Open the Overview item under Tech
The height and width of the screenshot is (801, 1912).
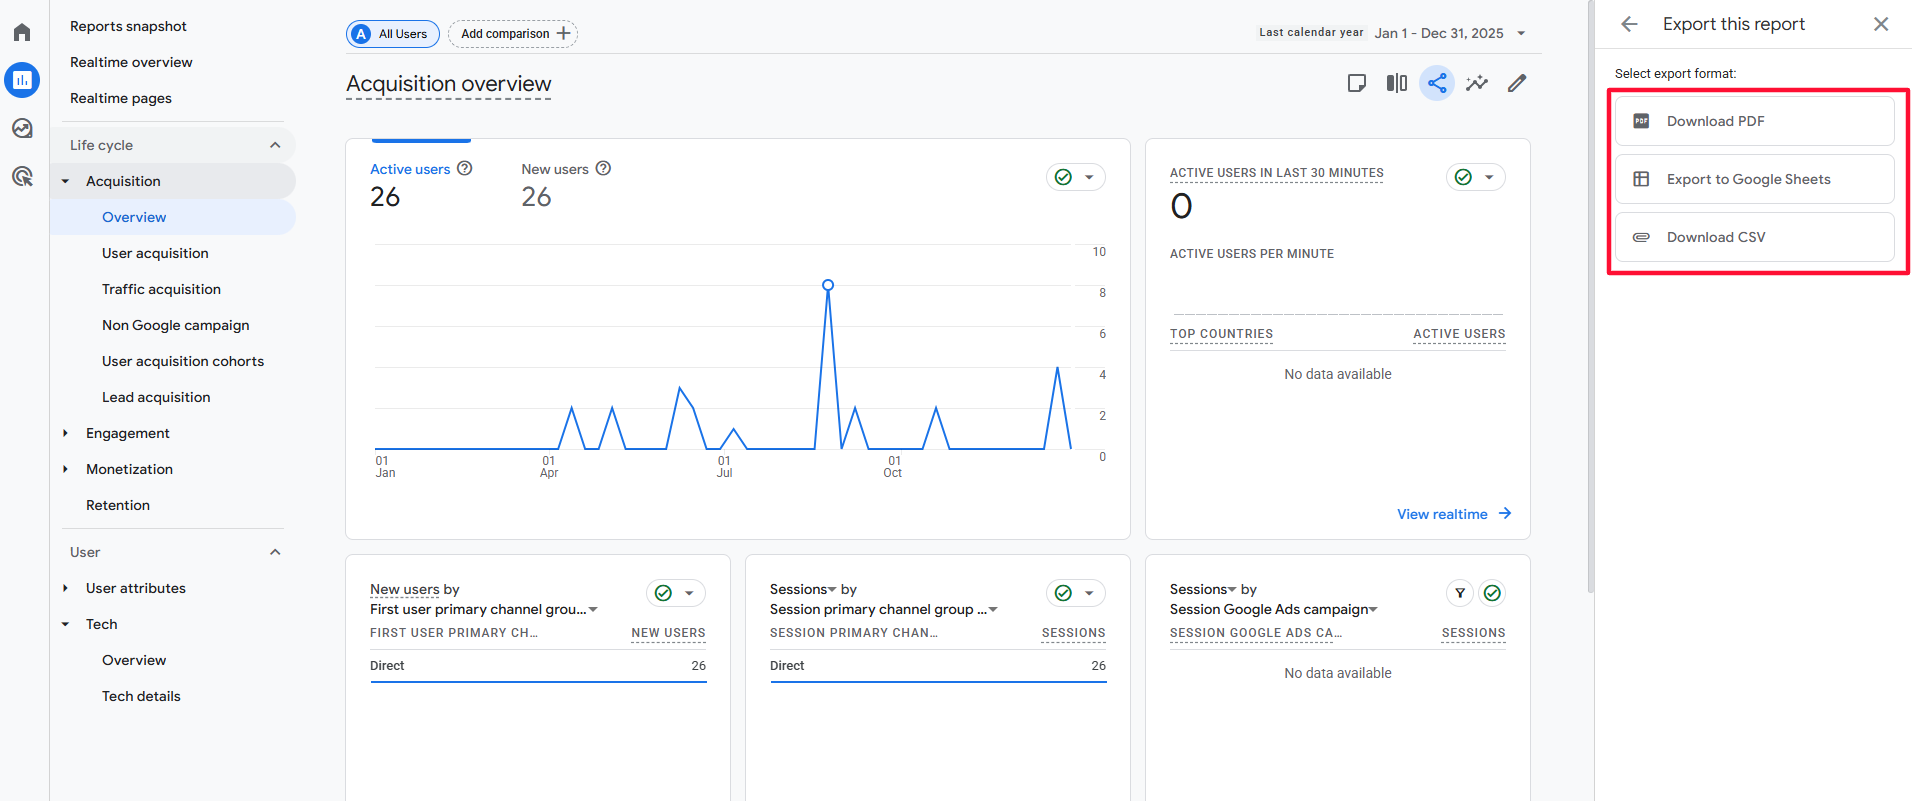pyautogui.click(x=134, y=660)
